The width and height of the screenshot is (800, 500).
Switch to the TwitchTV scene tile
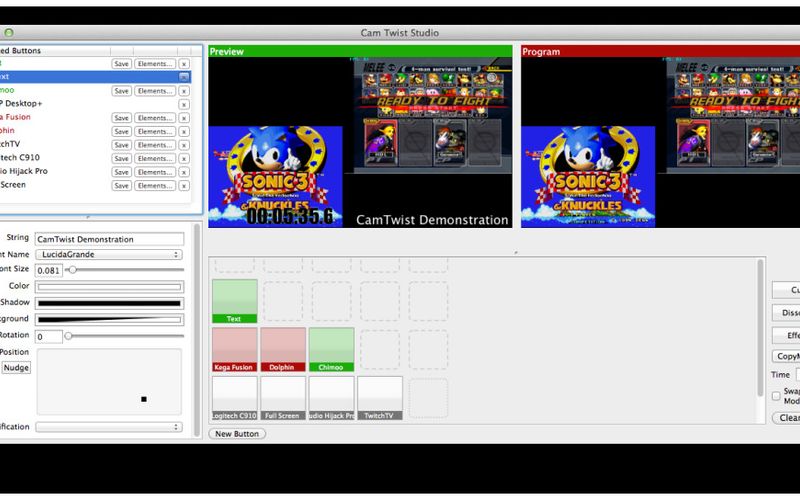click(380, 398)
